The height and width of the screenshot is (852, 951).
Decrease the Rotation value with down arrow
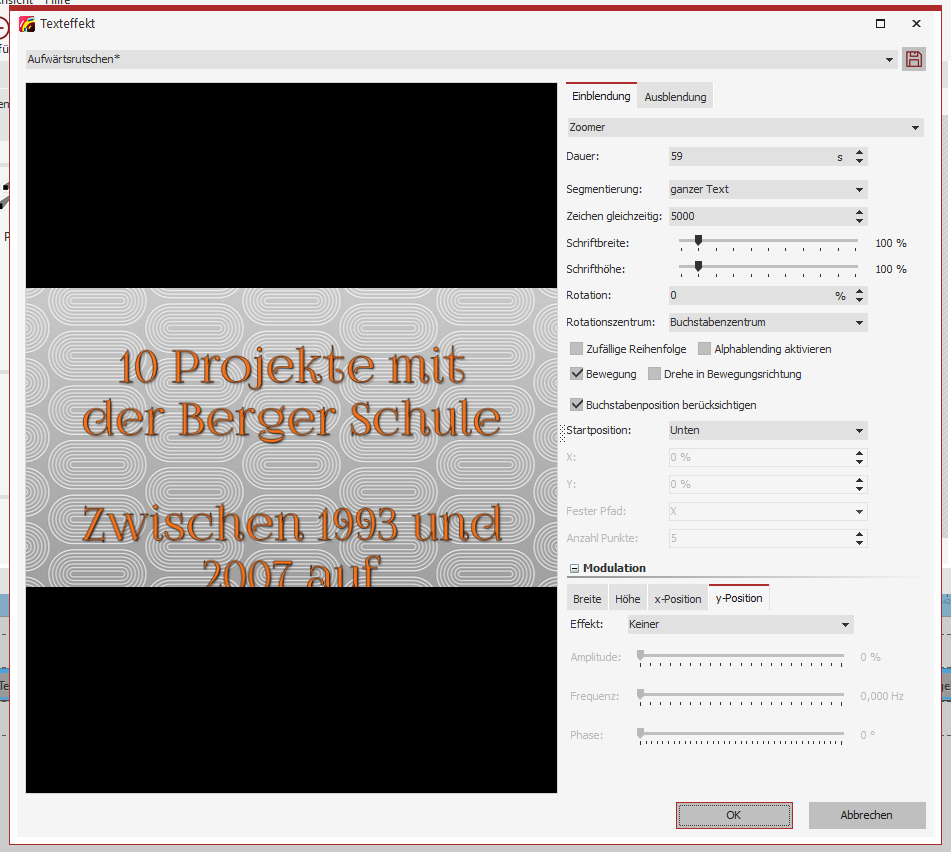860,300
